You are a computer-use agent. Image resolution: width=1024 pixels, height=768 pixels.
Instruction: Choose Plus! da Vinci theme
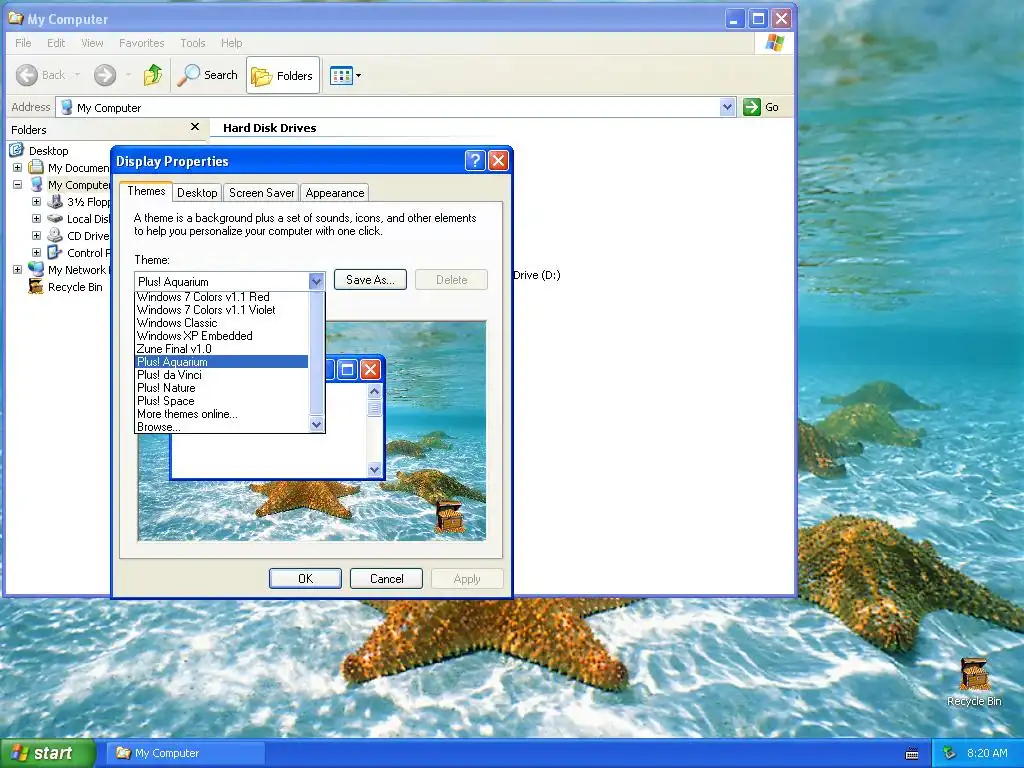point(221,375)
